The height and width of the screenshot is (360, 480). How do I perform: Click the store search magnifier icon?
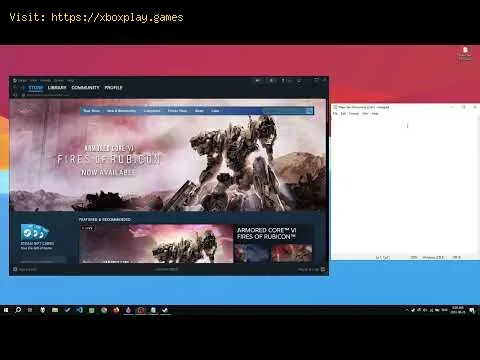coord(309,111)
